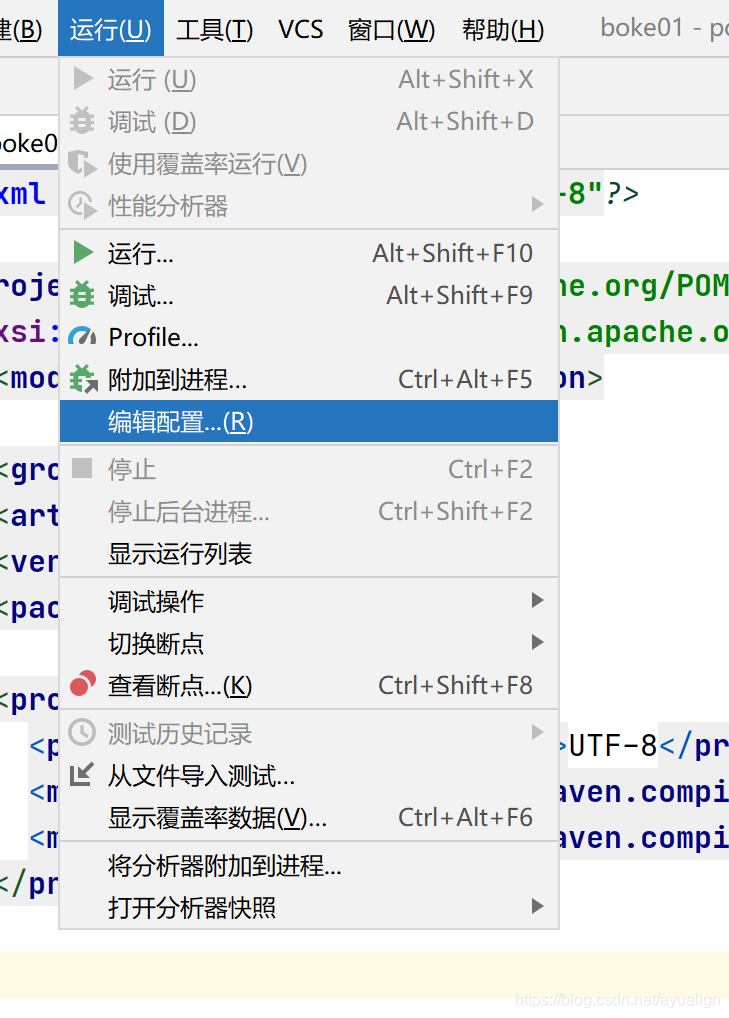Open the 运行(U) menu in menu bar

pyautogui.click(x=110, y=29)
